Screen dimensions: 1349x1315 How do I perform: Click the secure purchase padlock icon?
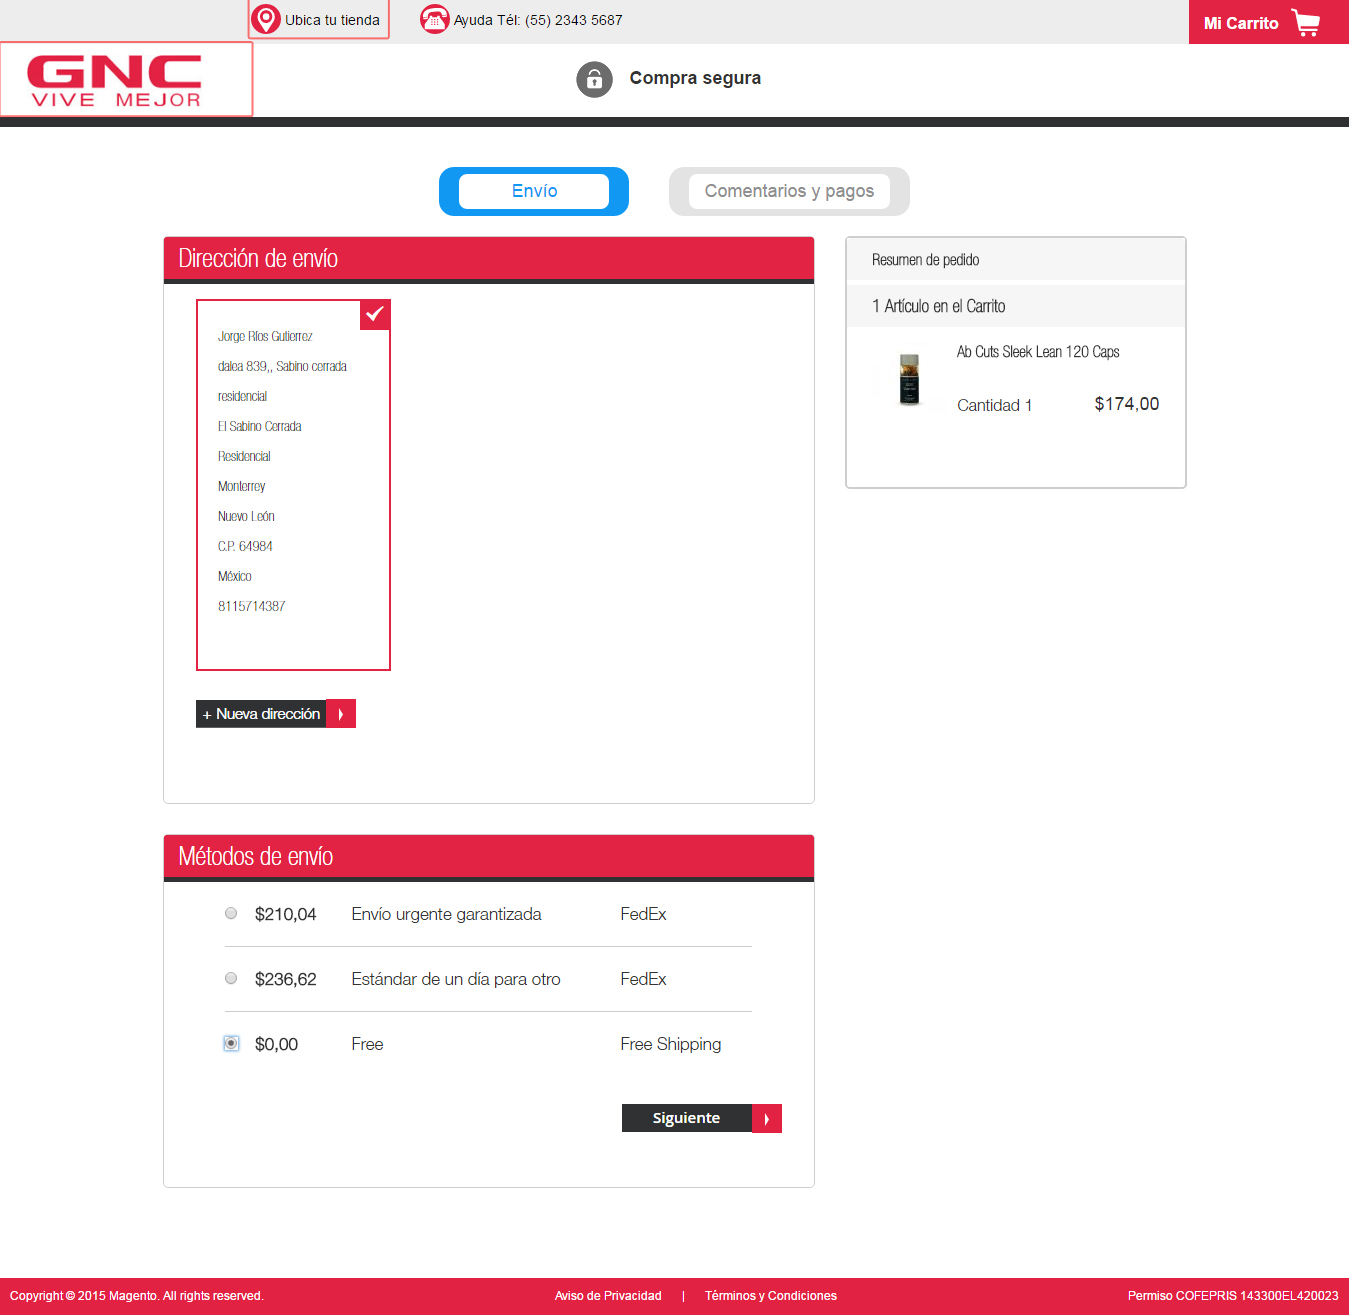point(594,79)
